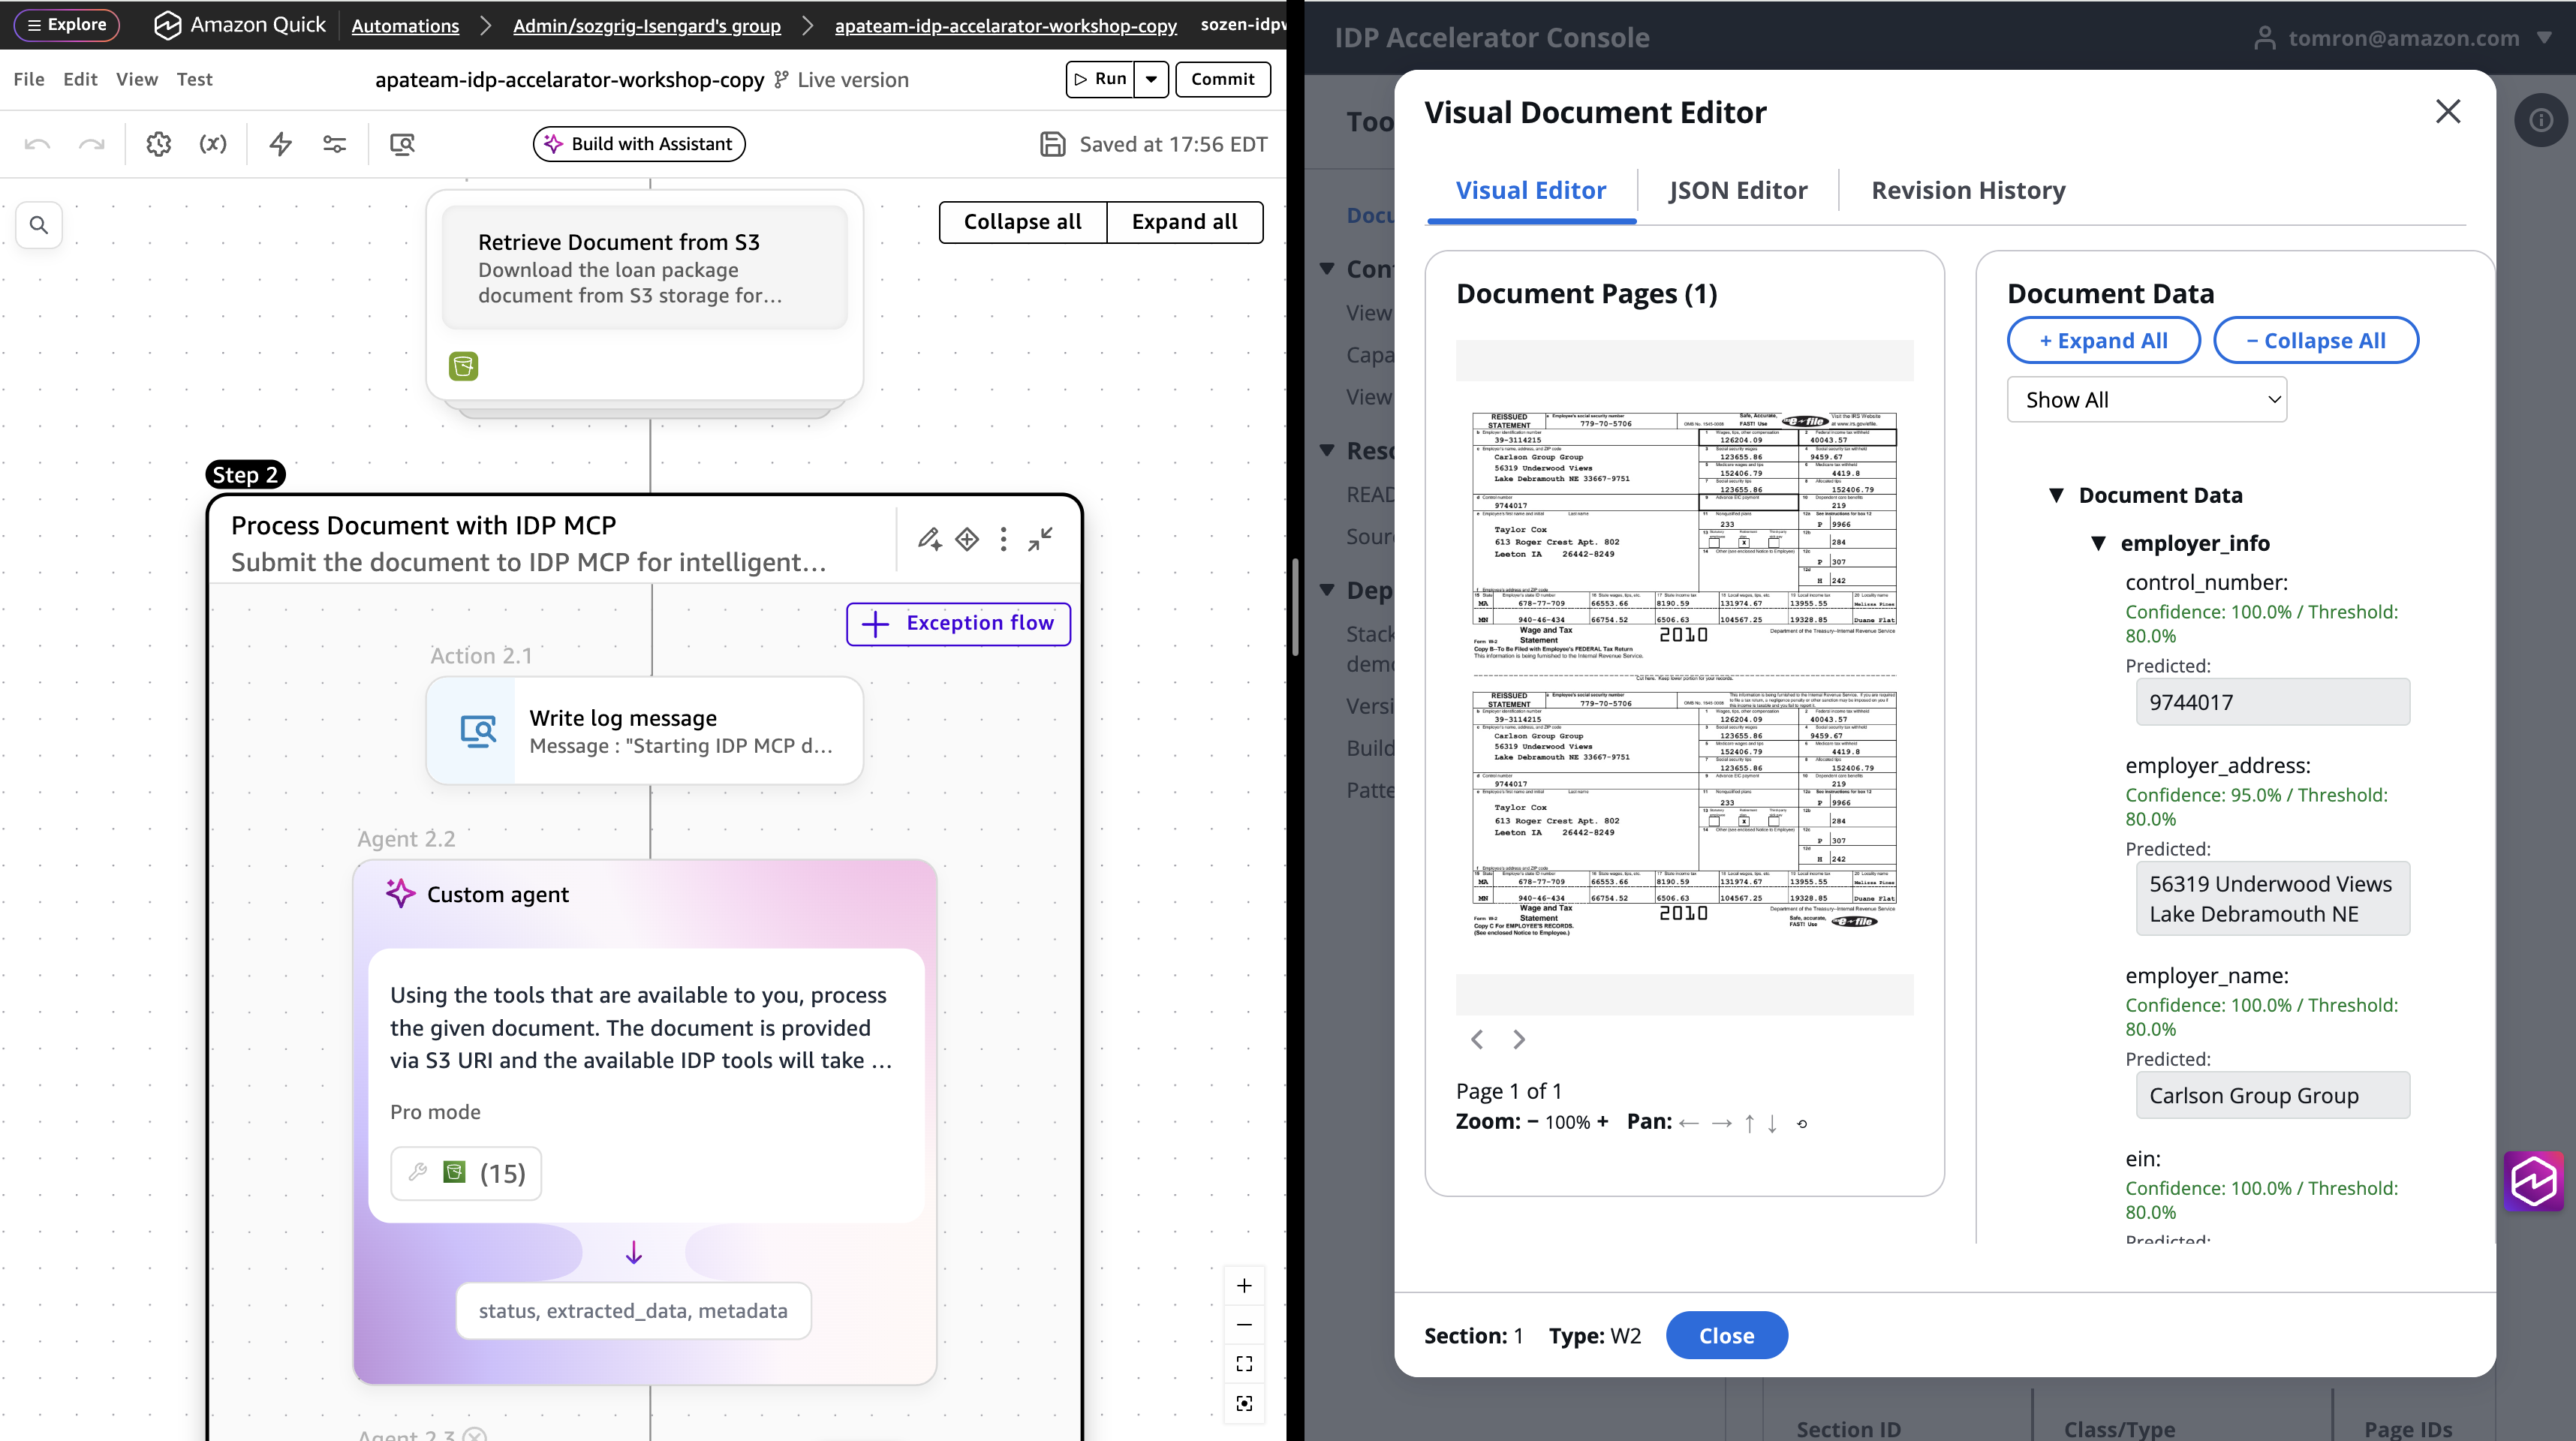The height and width of the screenshot is (1441, 2576).
Task: Collapse the Document Data tree node
Action: tap(2057, 495)
